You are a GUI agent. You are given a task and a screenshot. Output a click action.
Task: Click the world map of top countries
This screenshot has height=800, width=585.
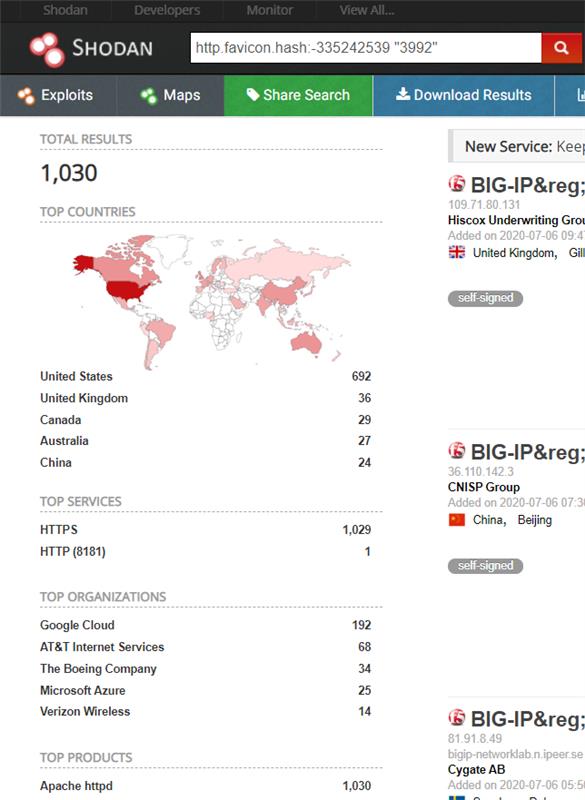click(211, 301)
